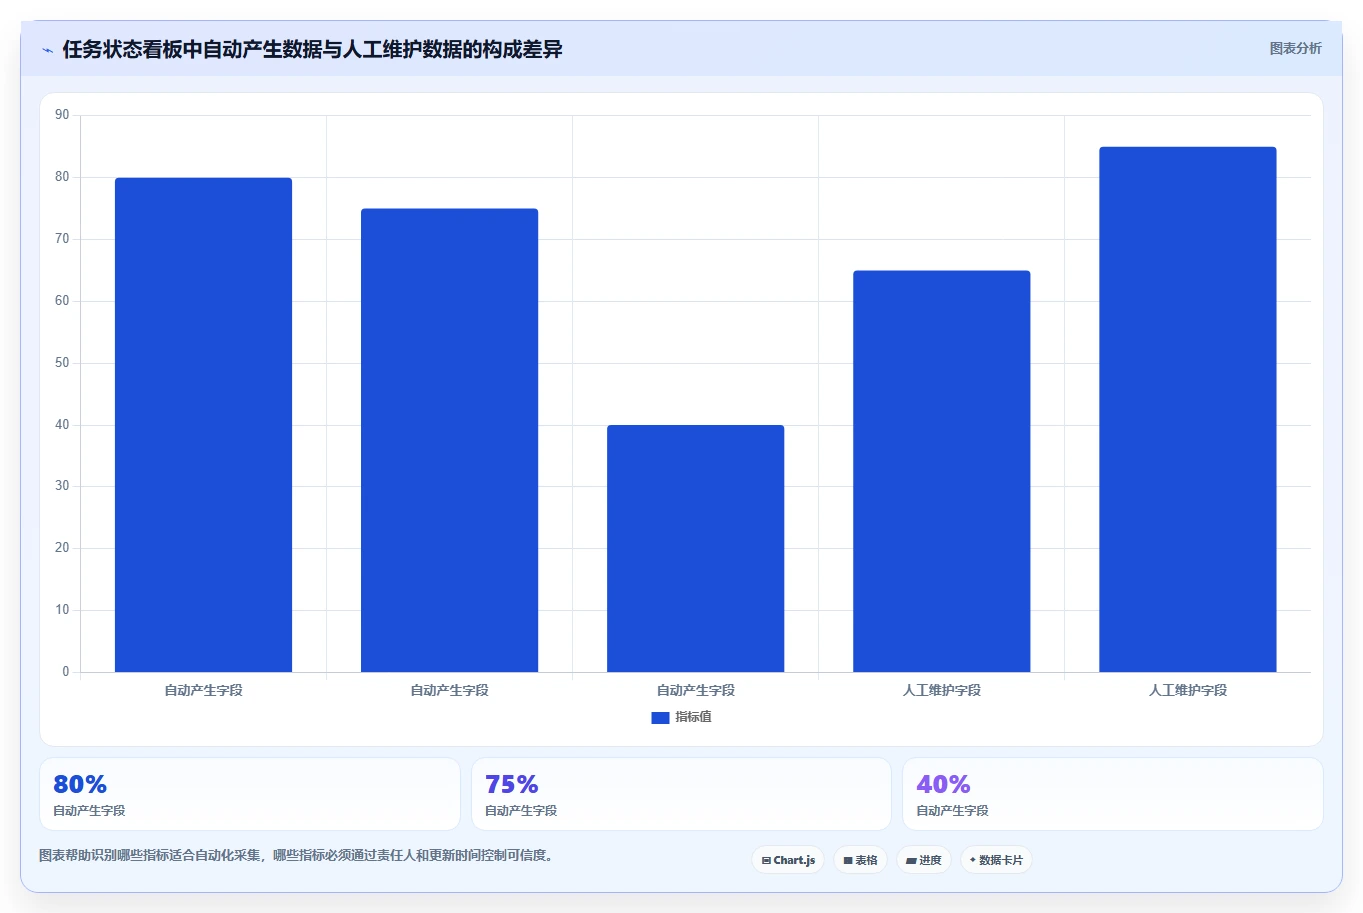Click the chart bar reaching value 75
The height and width of the screenshot is (913, 1363).
click(x=450, y=440)
